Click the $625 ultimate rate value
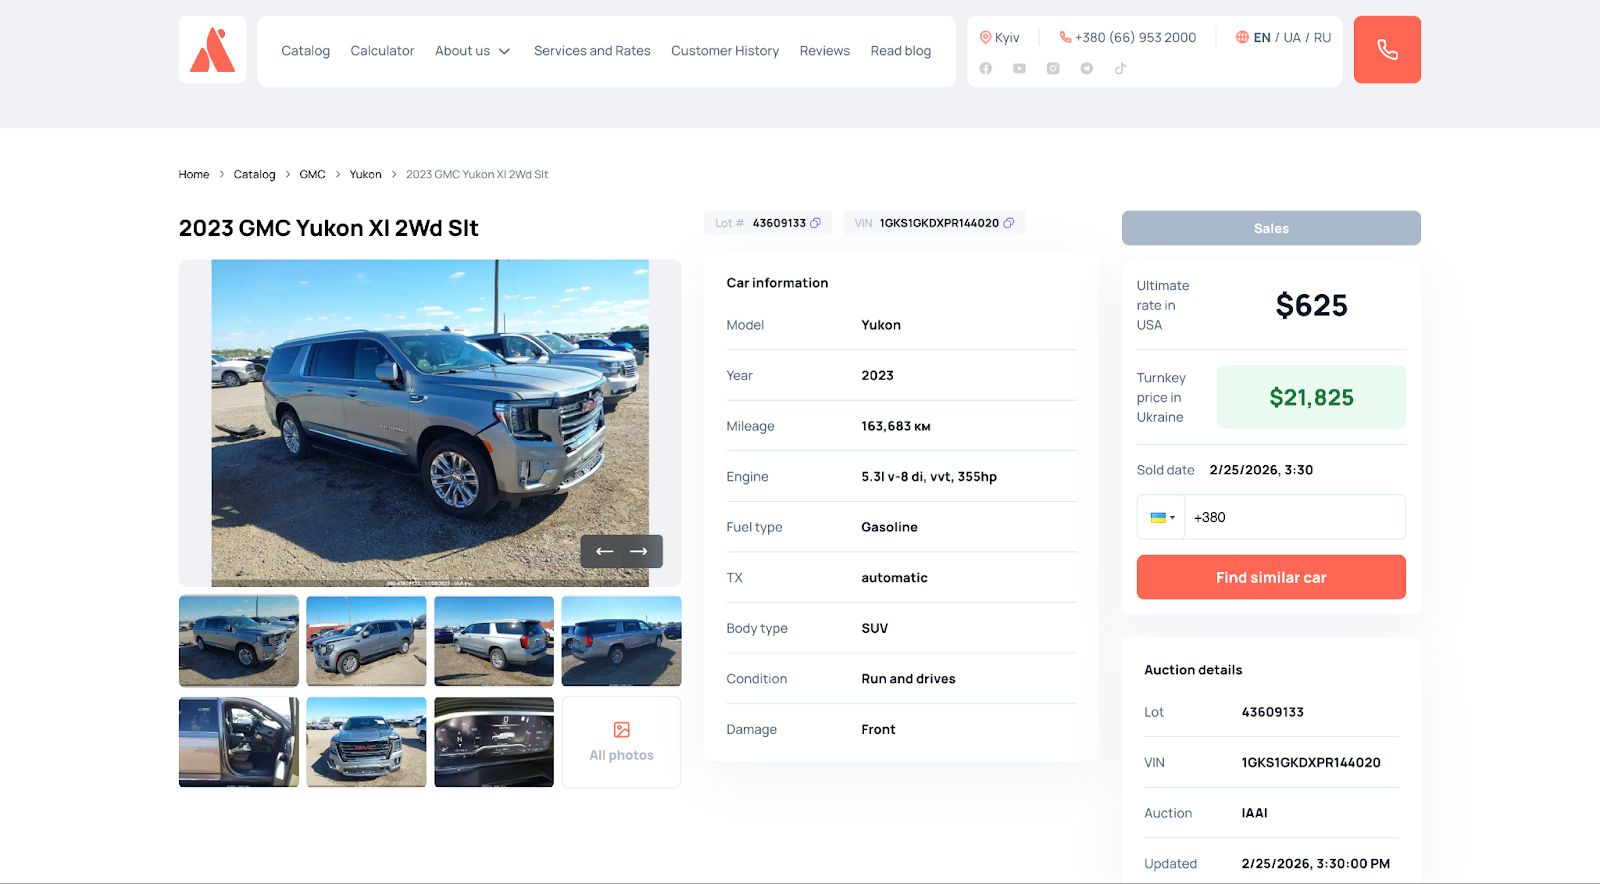 (1311, 305)
